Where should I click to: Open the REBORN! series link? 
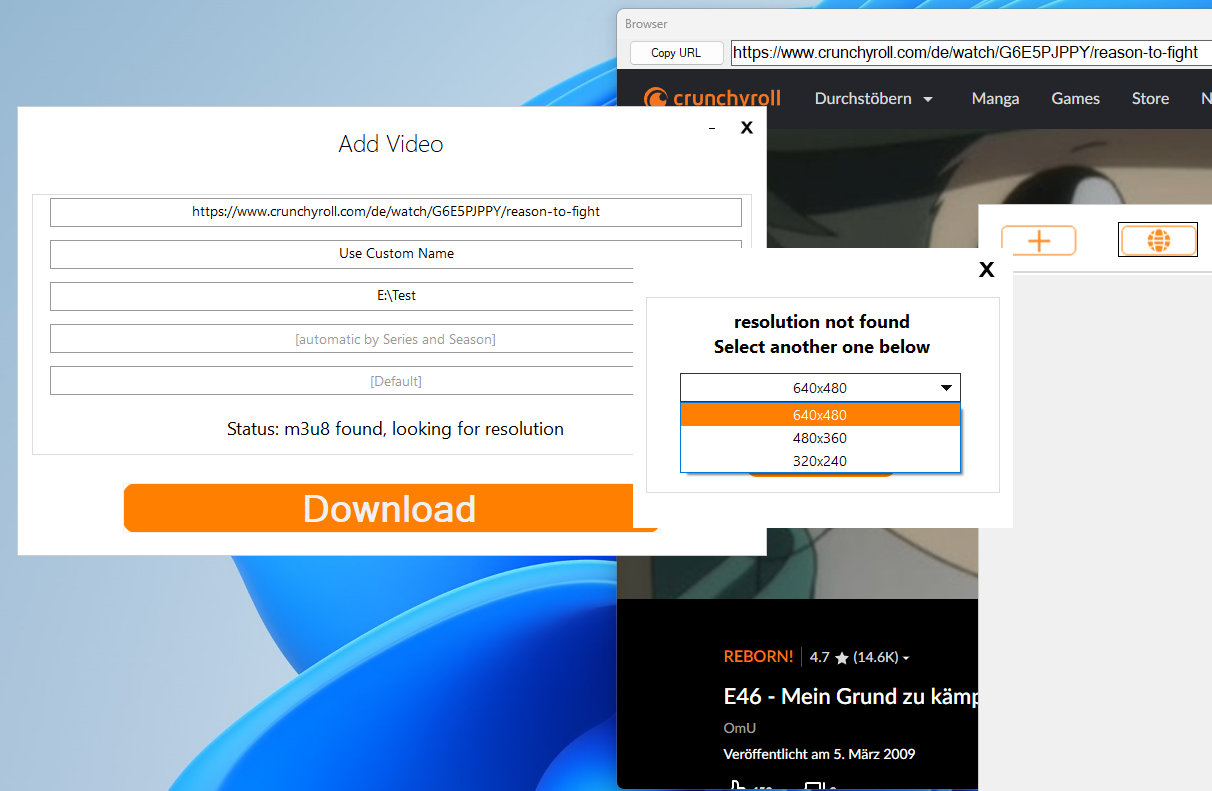(x=758, y=657)
